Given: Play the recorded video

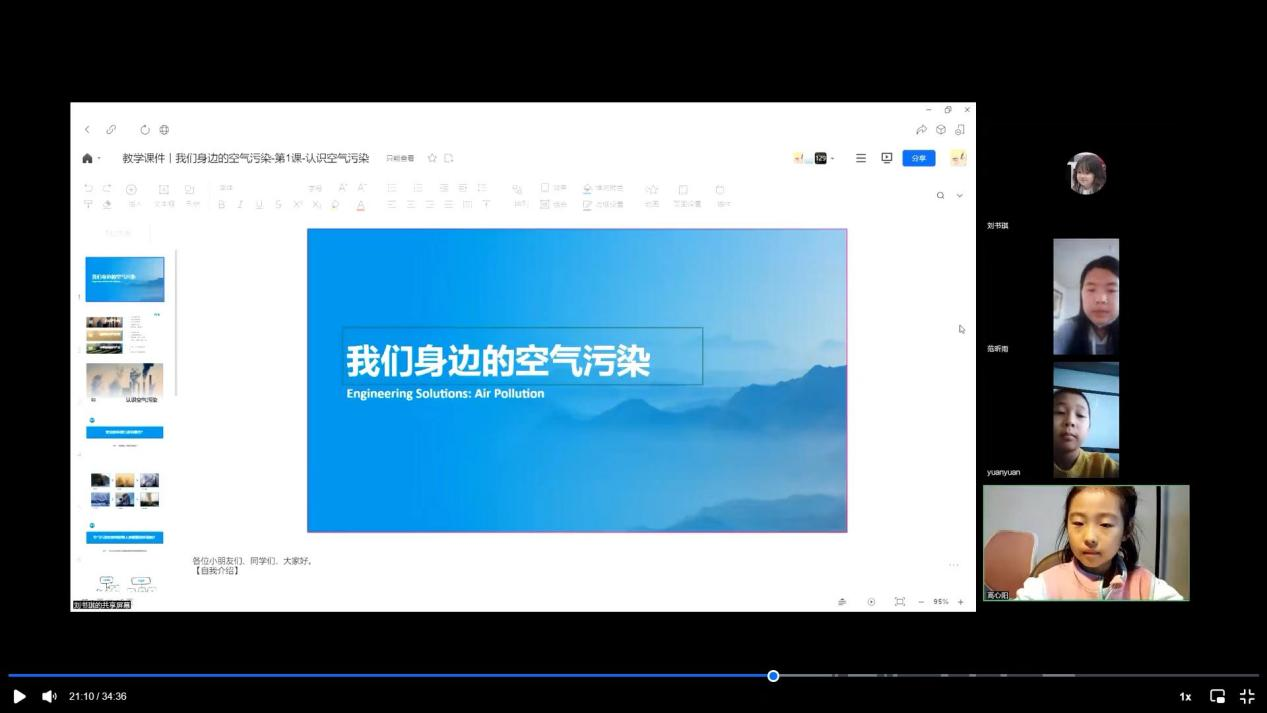Looking at the screenshot, I should 19,696.
